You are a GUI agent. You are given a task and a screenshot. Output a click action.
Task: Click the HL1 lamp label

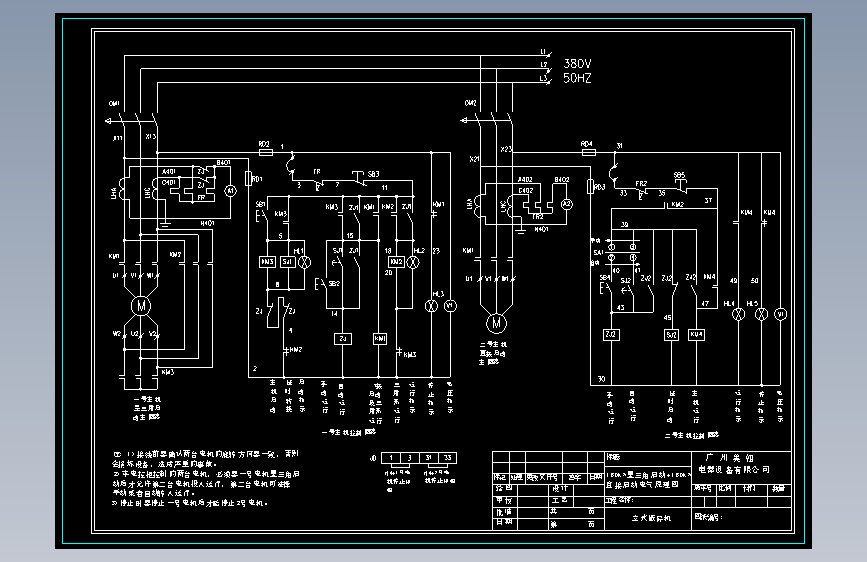tap(299, 251)
